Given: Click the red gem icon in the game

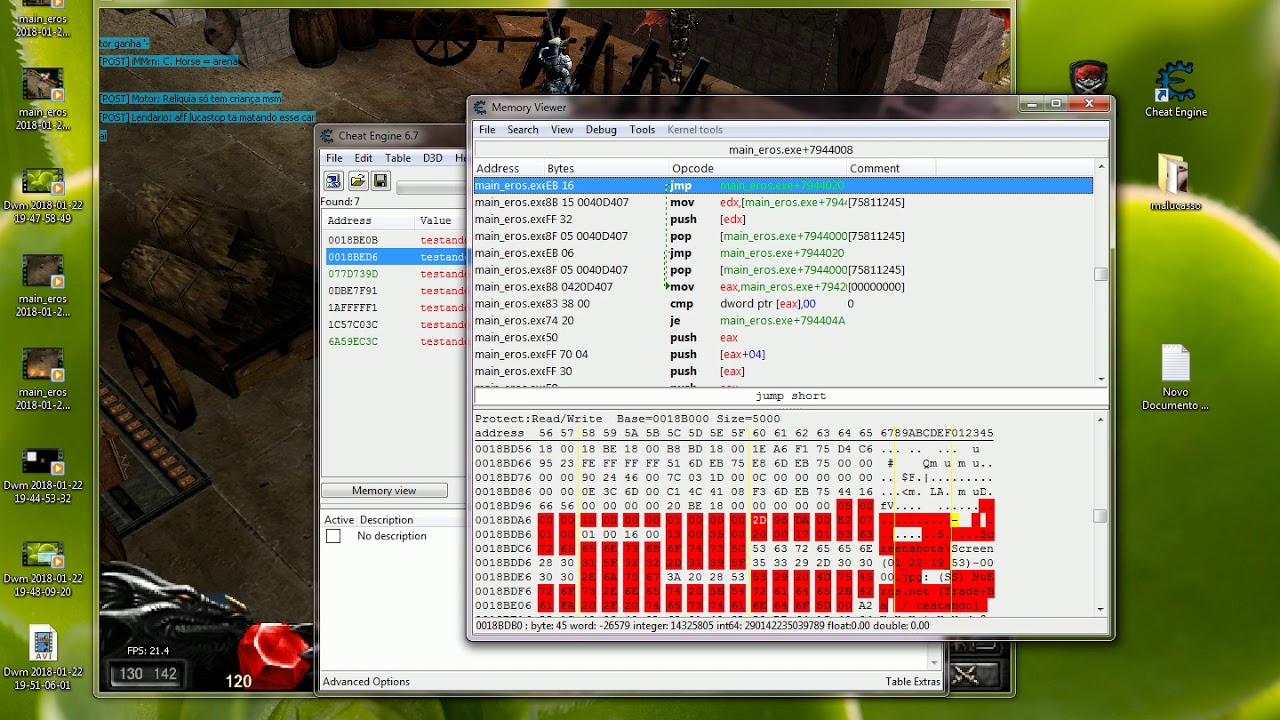Looking at the screenshot, I should tap(273, 653).
